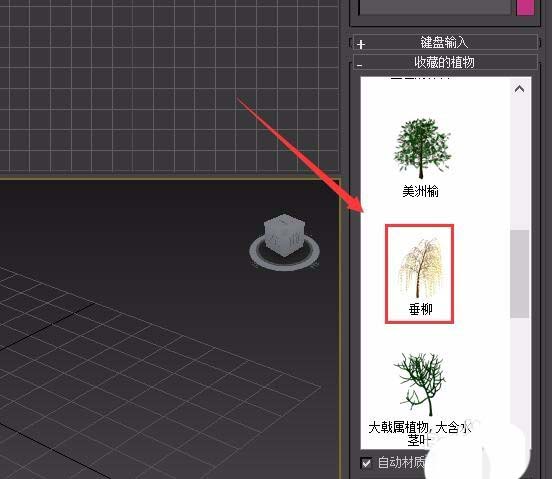Expand the 键盘输入 rollout
The image size is (552, 479).
[x=445, y=43]
